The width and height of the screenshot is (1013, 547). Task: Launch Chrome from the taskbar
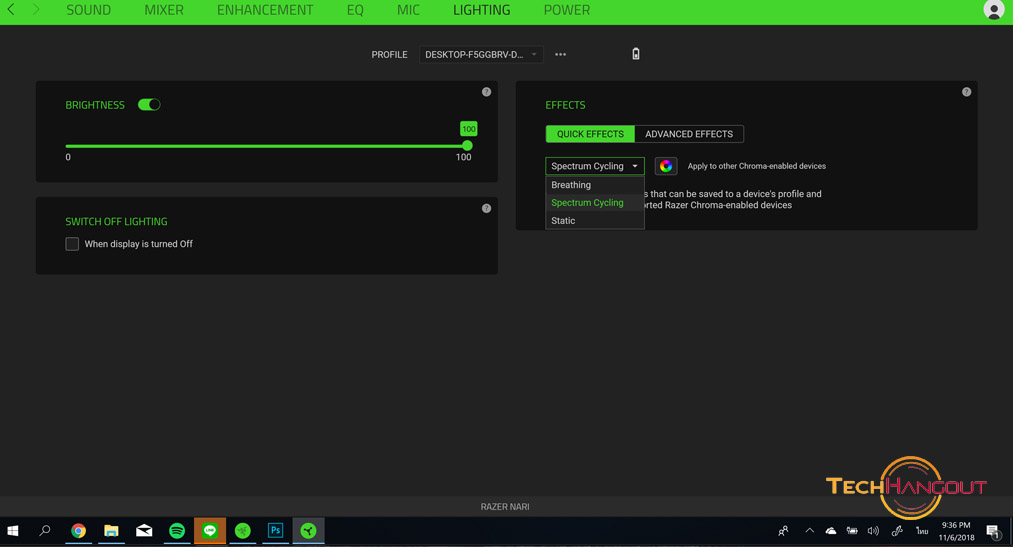78,531
